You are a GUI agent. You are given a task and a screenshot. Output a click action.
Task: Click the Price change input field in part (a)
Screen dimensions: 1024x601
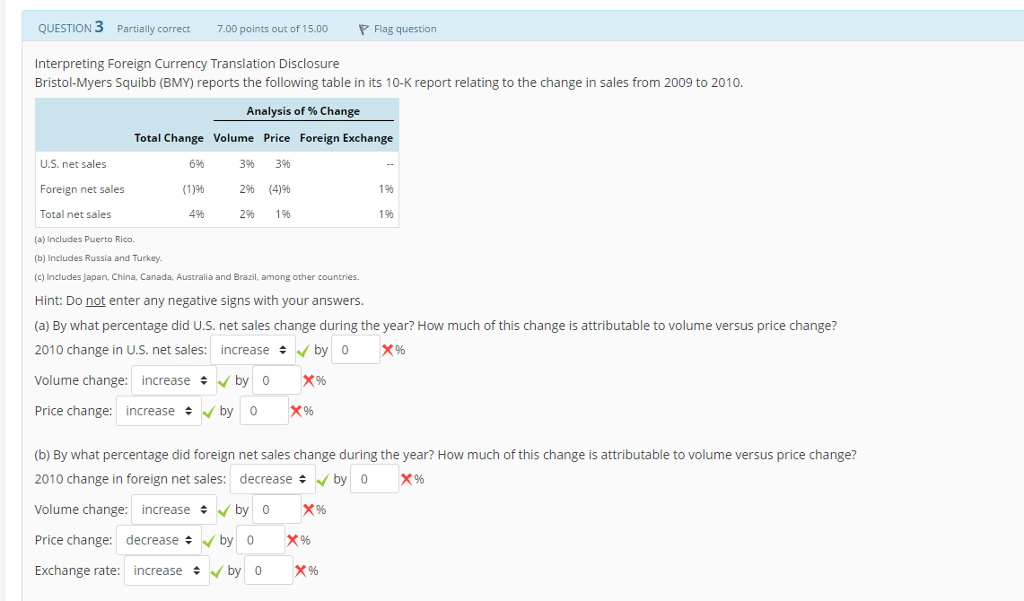pyautogui.click(x=264, y=410)
